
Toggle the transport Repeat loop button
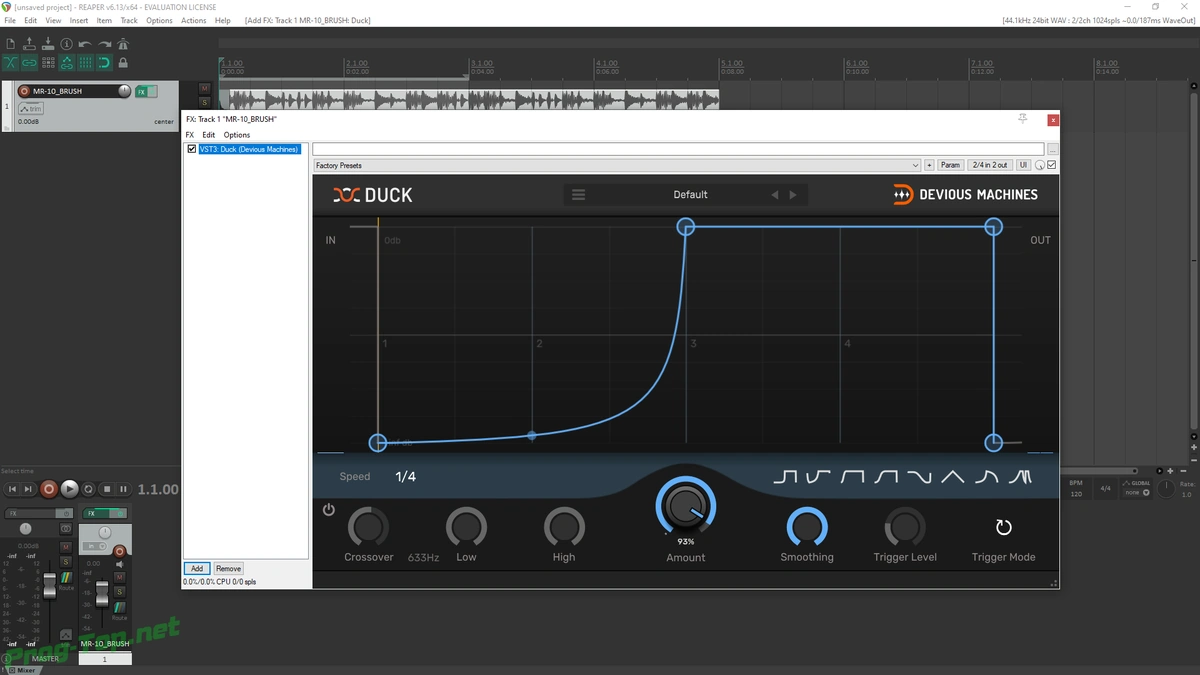[x=89, y=489]
